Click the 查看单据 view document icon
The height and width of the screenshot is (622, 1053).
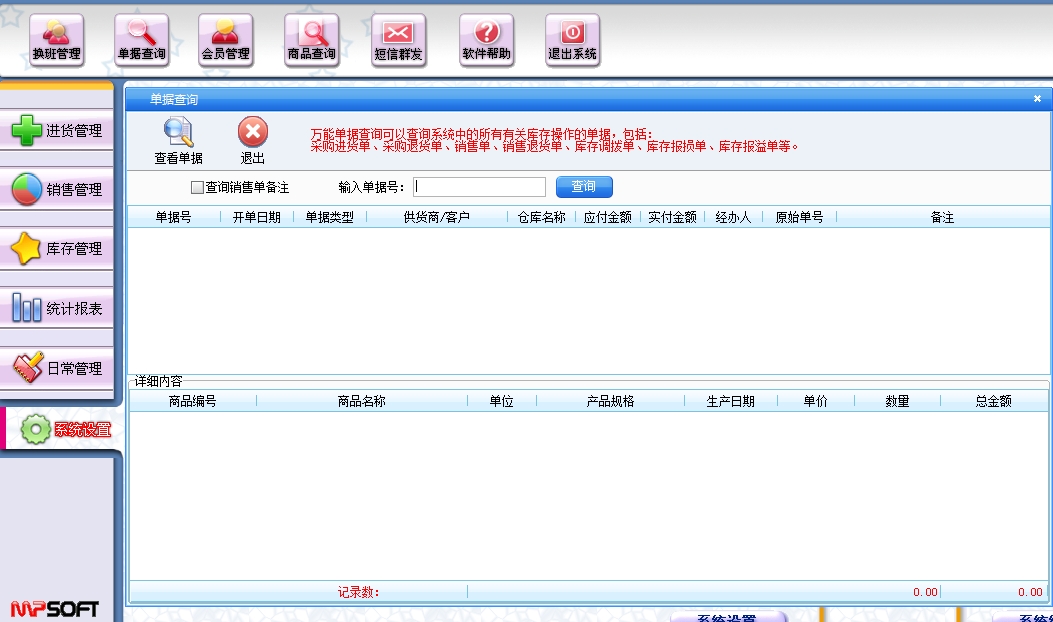178,141
